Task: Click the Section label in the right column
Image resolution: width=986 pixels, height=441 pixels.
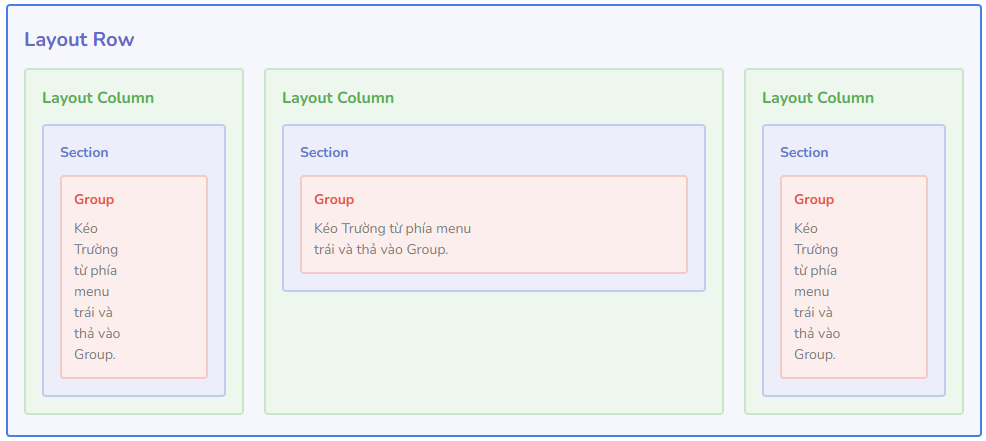Action: pyautogui.click(x=804, y=152)
